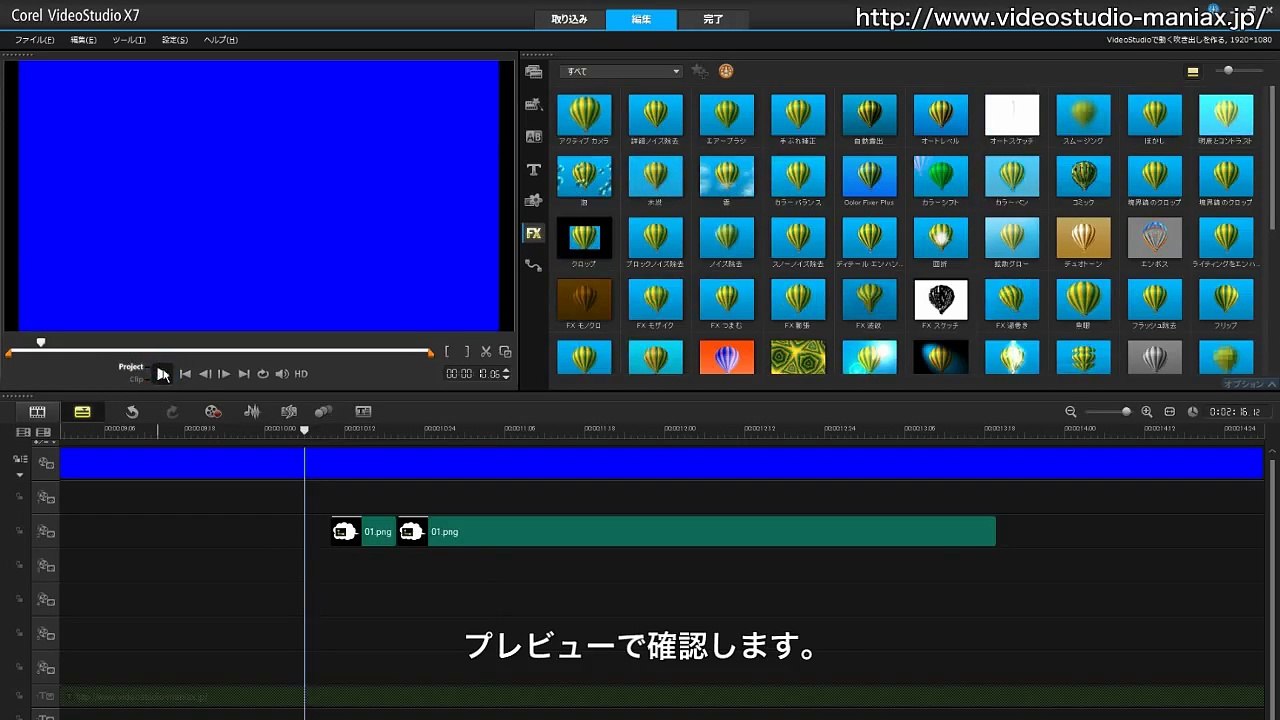Switch to Storyboard view icon
Screen dimensions: 1280x720
coord(37,412)
